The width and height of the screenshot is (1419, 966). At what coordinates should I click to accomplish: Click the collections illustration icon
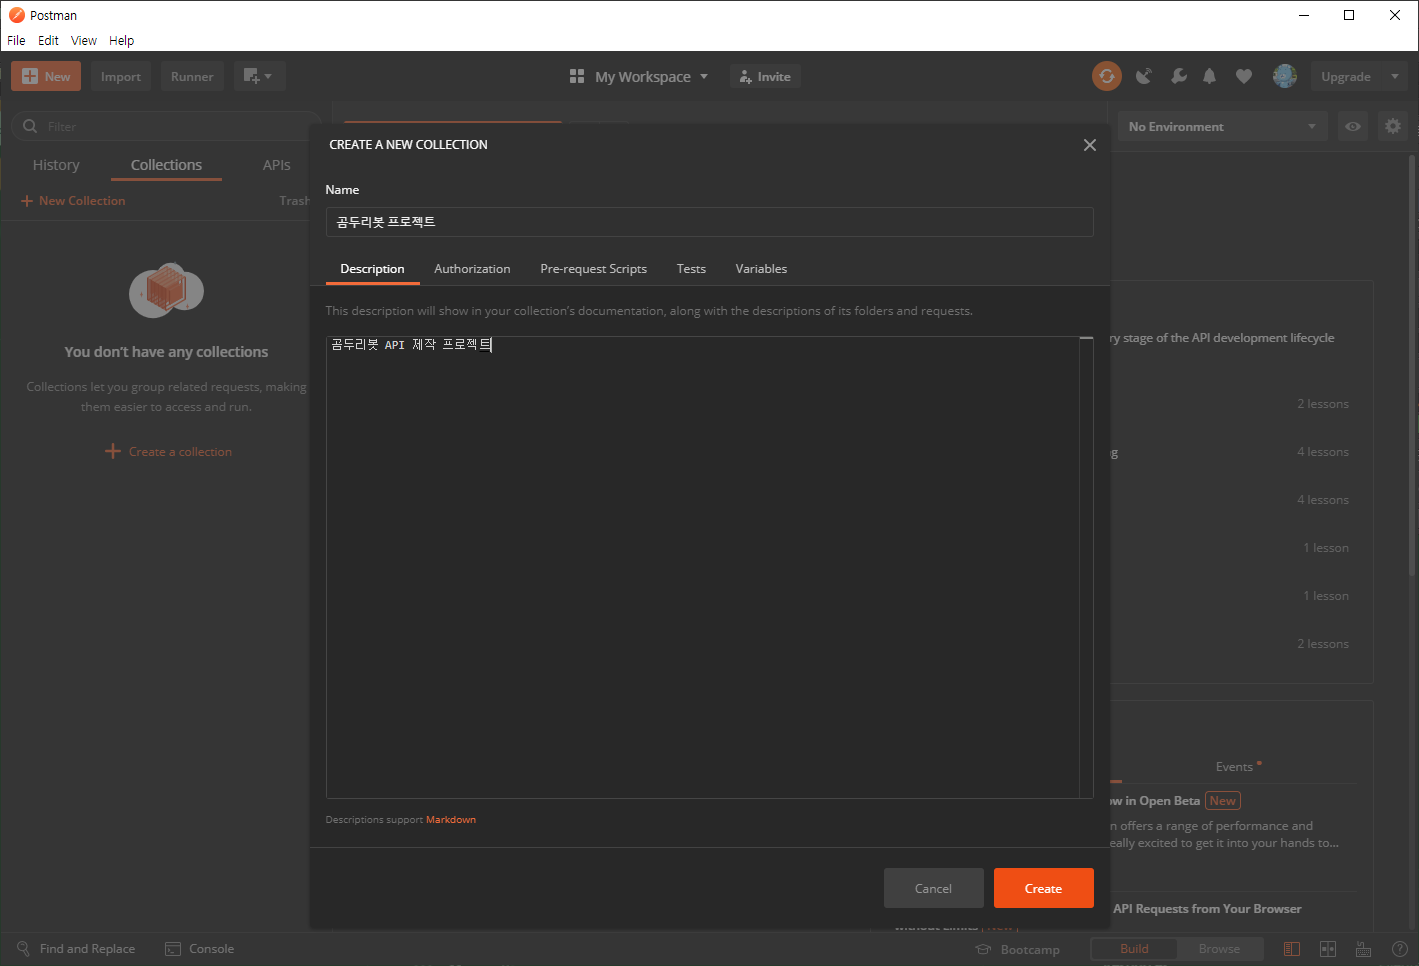coord(166,291)
